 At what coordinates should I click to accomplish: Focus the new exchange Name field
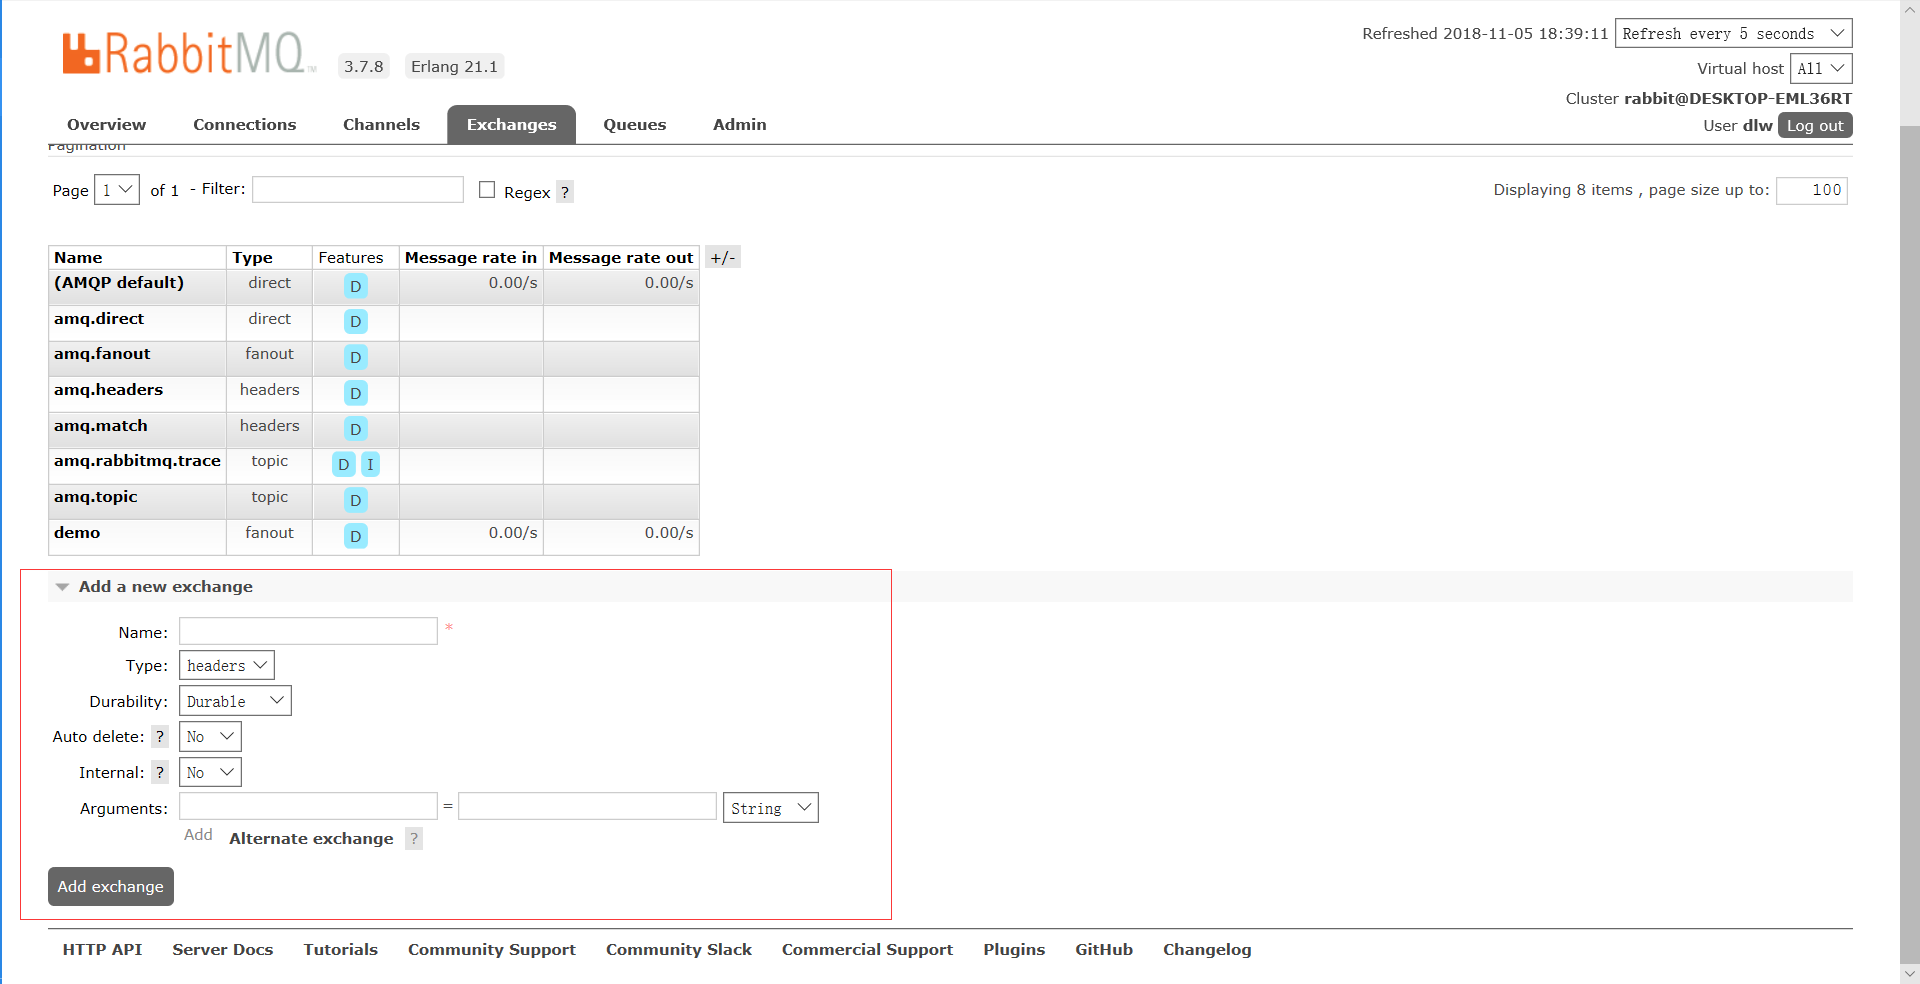point(308,631)
